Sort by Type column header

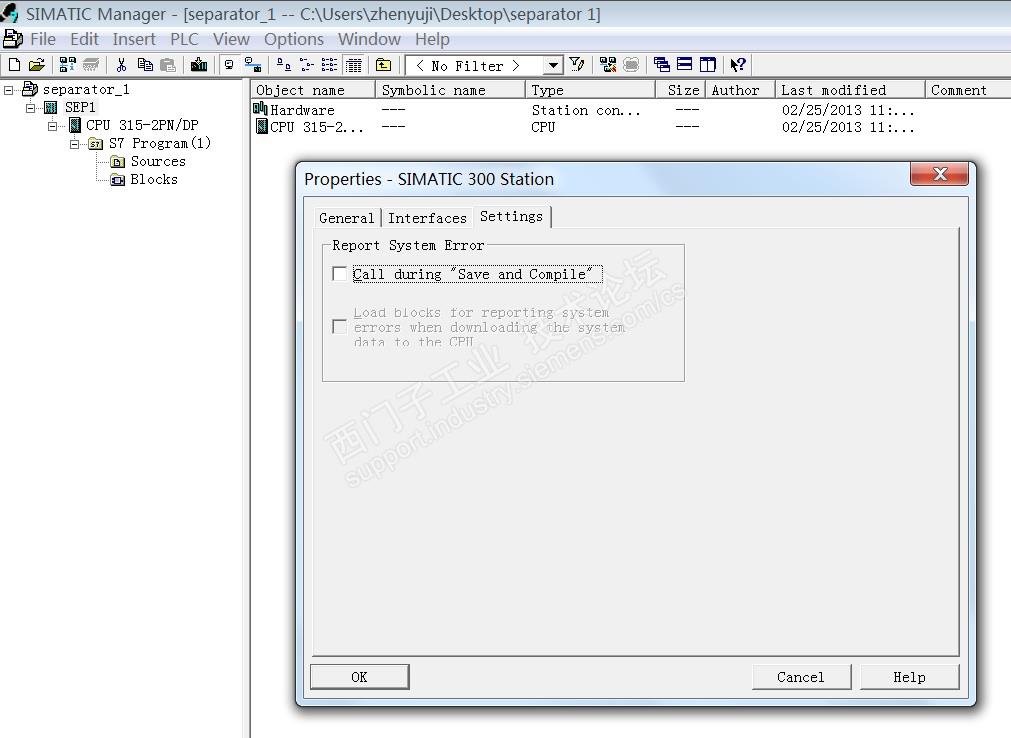(590, 90)
